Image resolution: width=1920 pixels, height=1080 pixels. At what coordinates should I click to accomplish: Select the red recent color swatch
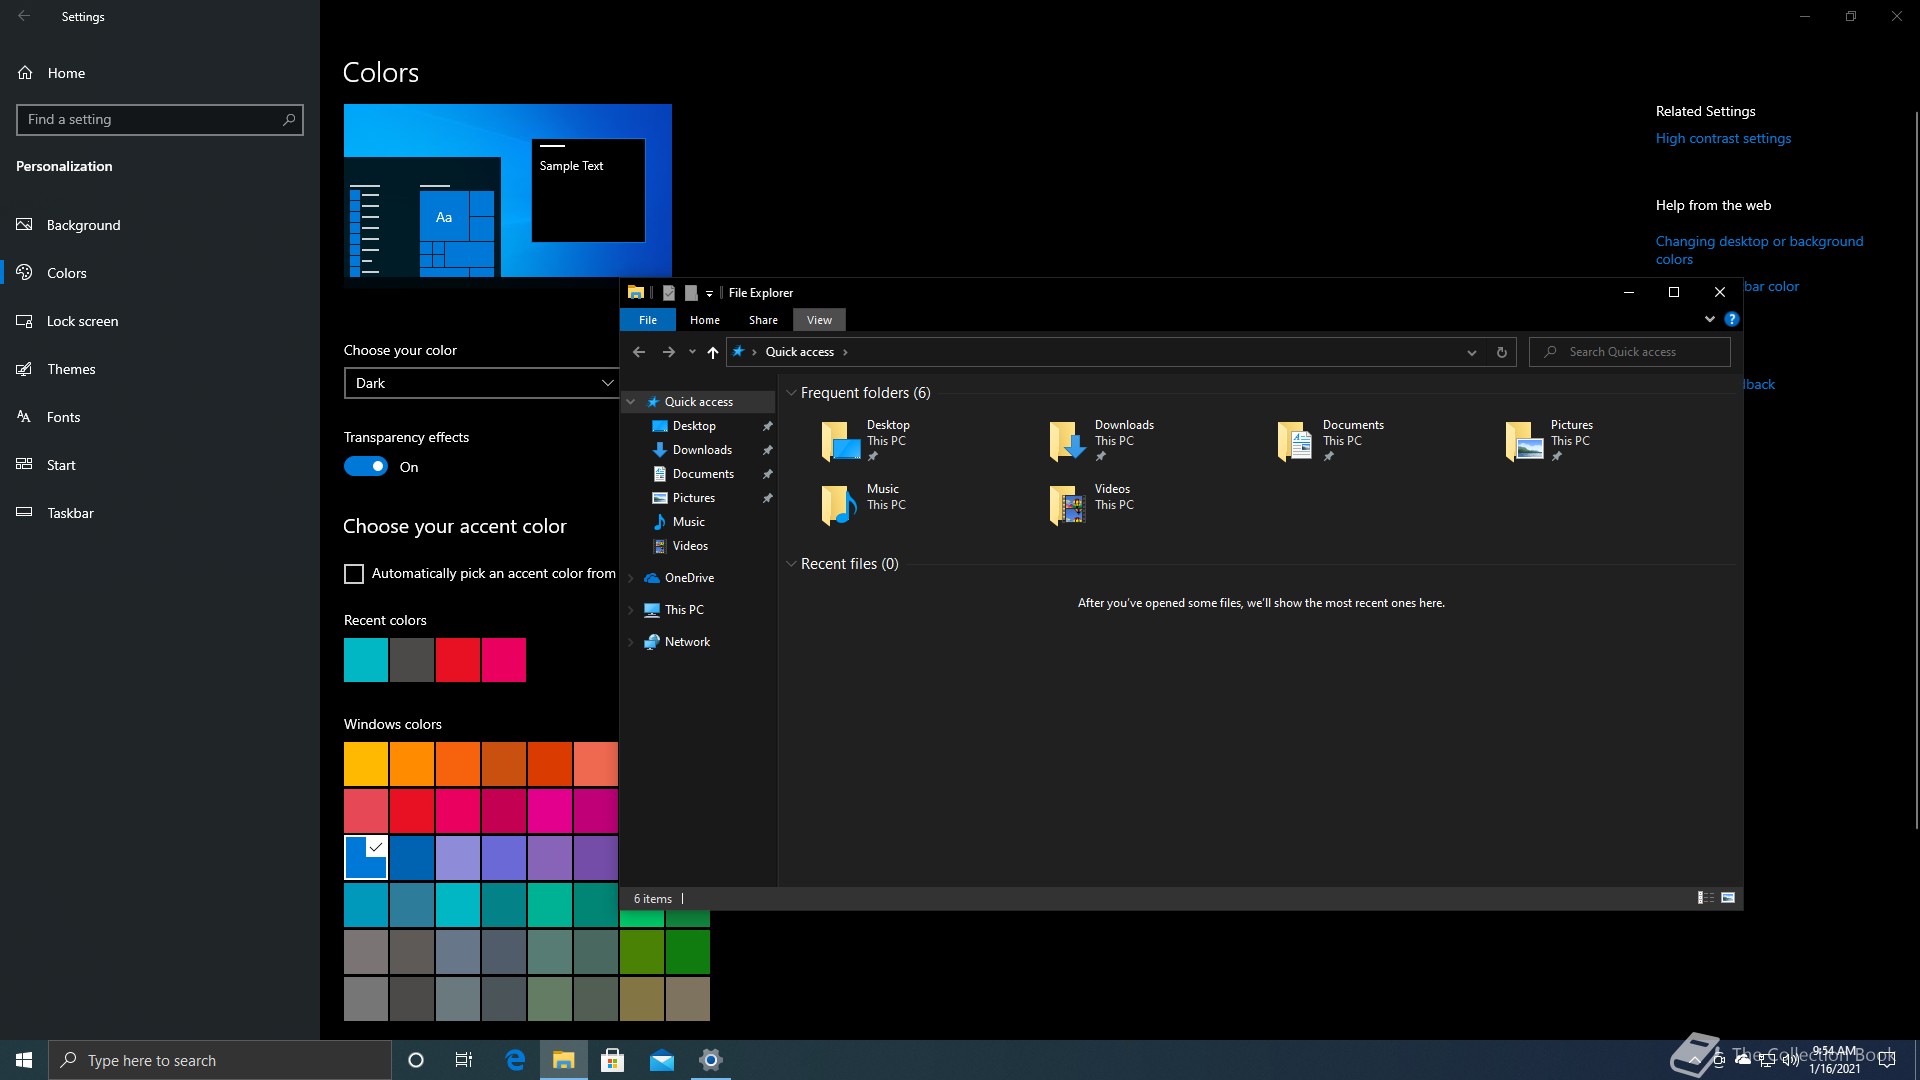(458, 660)
